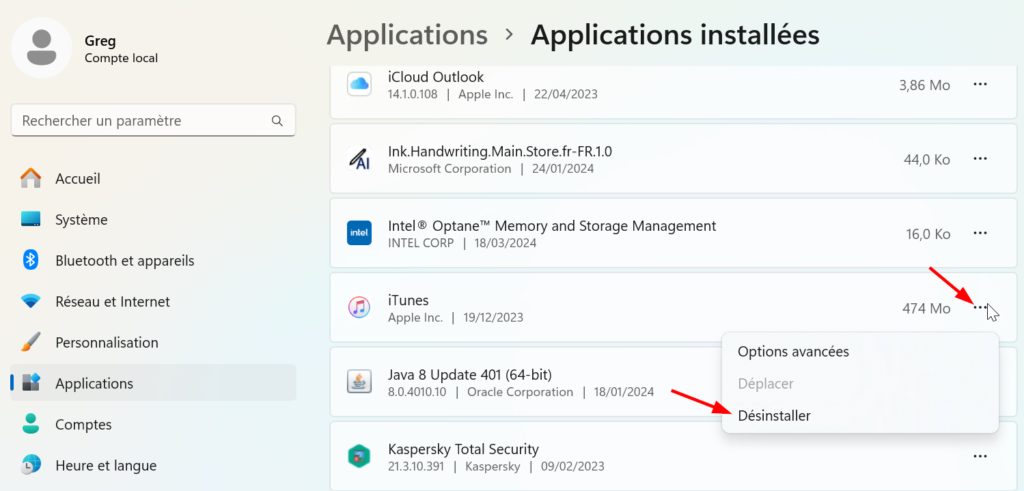The width and height of the screenshot is (1024, 491).
Task: Click the search magnifier icon
Action: [277, 121]
